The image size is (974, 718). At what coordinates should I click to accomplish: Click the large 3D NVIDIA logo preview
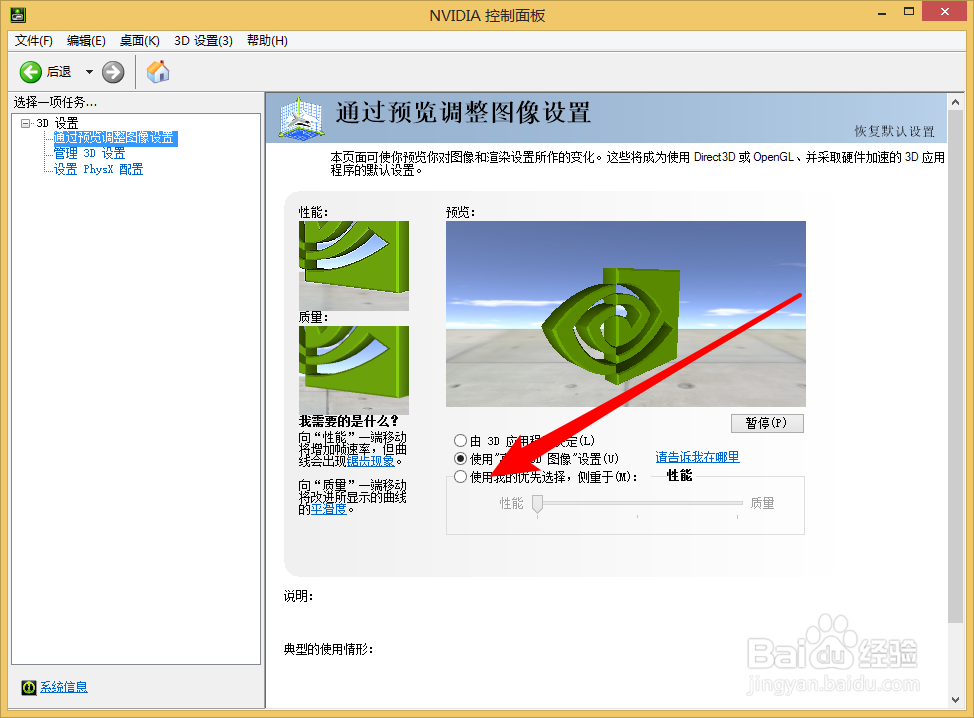(x=626, y=314)
